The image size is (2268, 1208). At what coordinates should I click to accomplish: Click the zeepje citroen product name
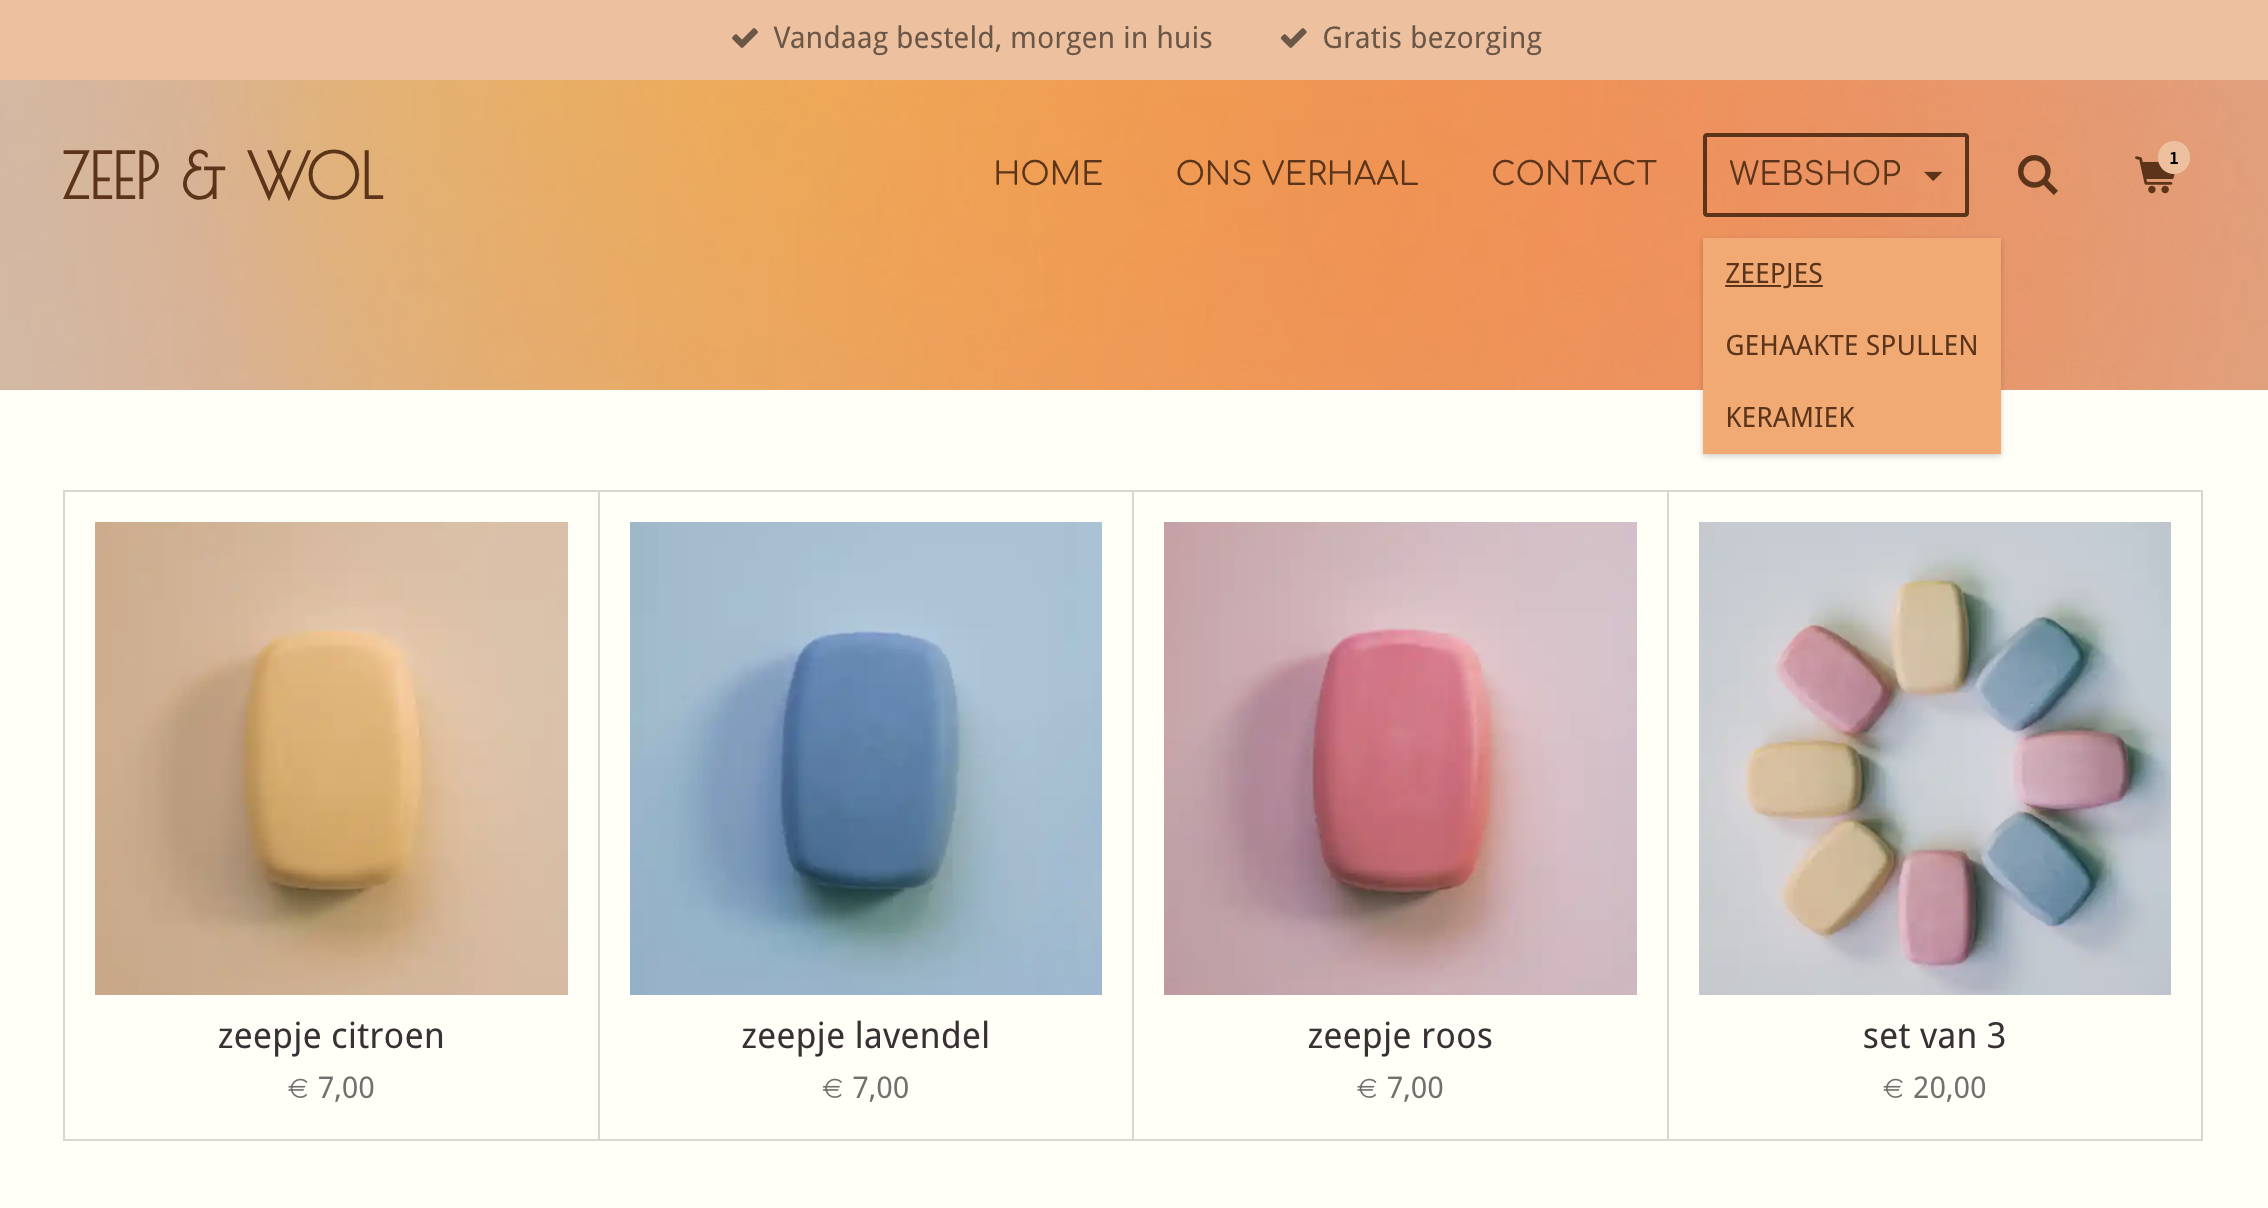(x=331, y=1036)
